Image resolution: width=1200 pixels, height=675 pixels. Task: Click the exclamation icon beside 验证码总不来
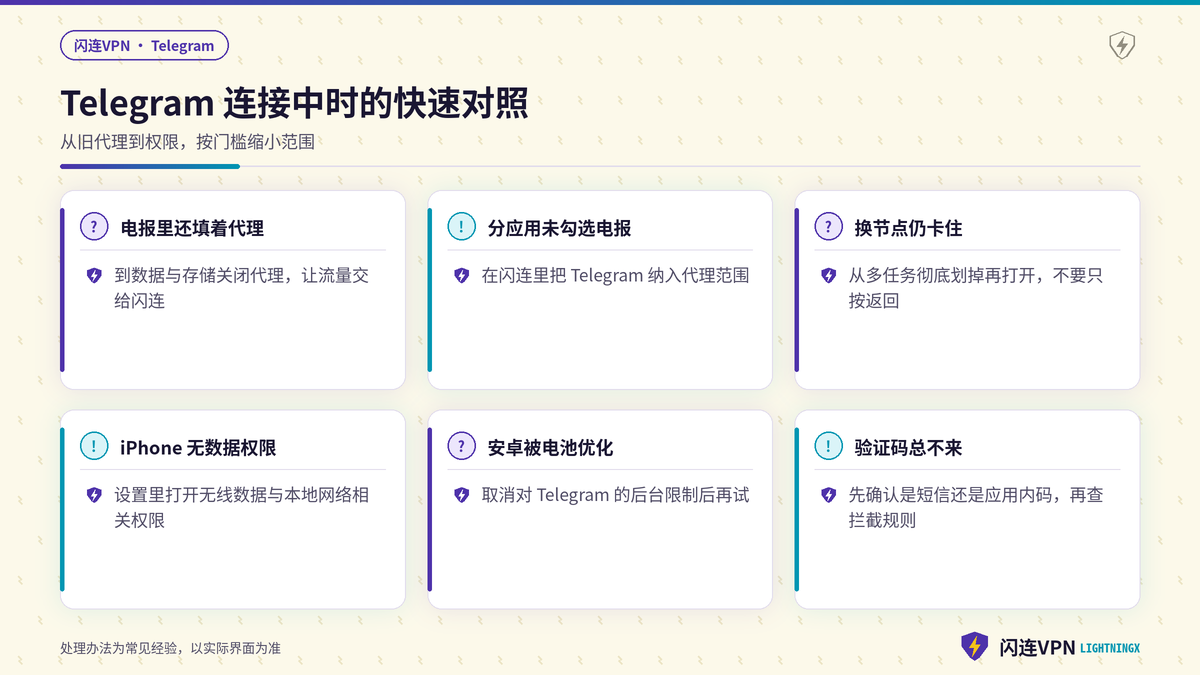click(828, 447)
